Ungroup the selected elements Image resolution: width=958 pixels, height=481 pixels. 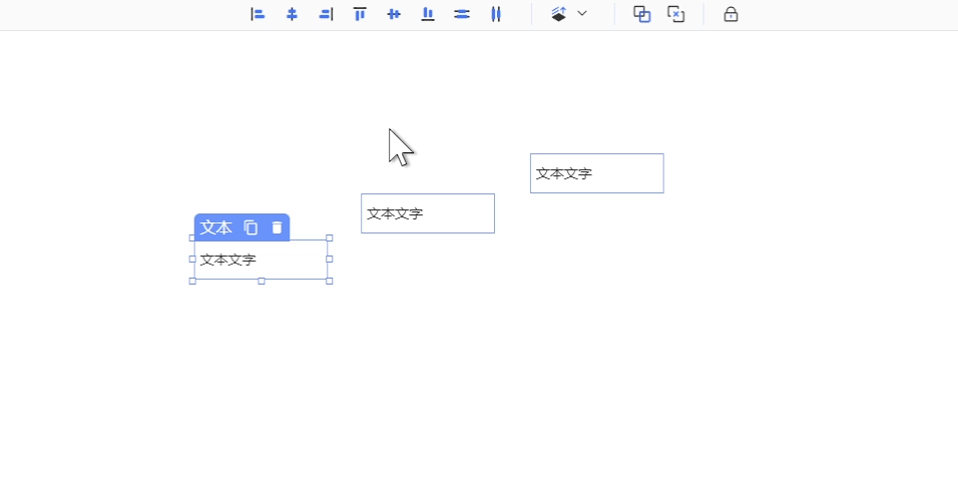coord(676,14)
